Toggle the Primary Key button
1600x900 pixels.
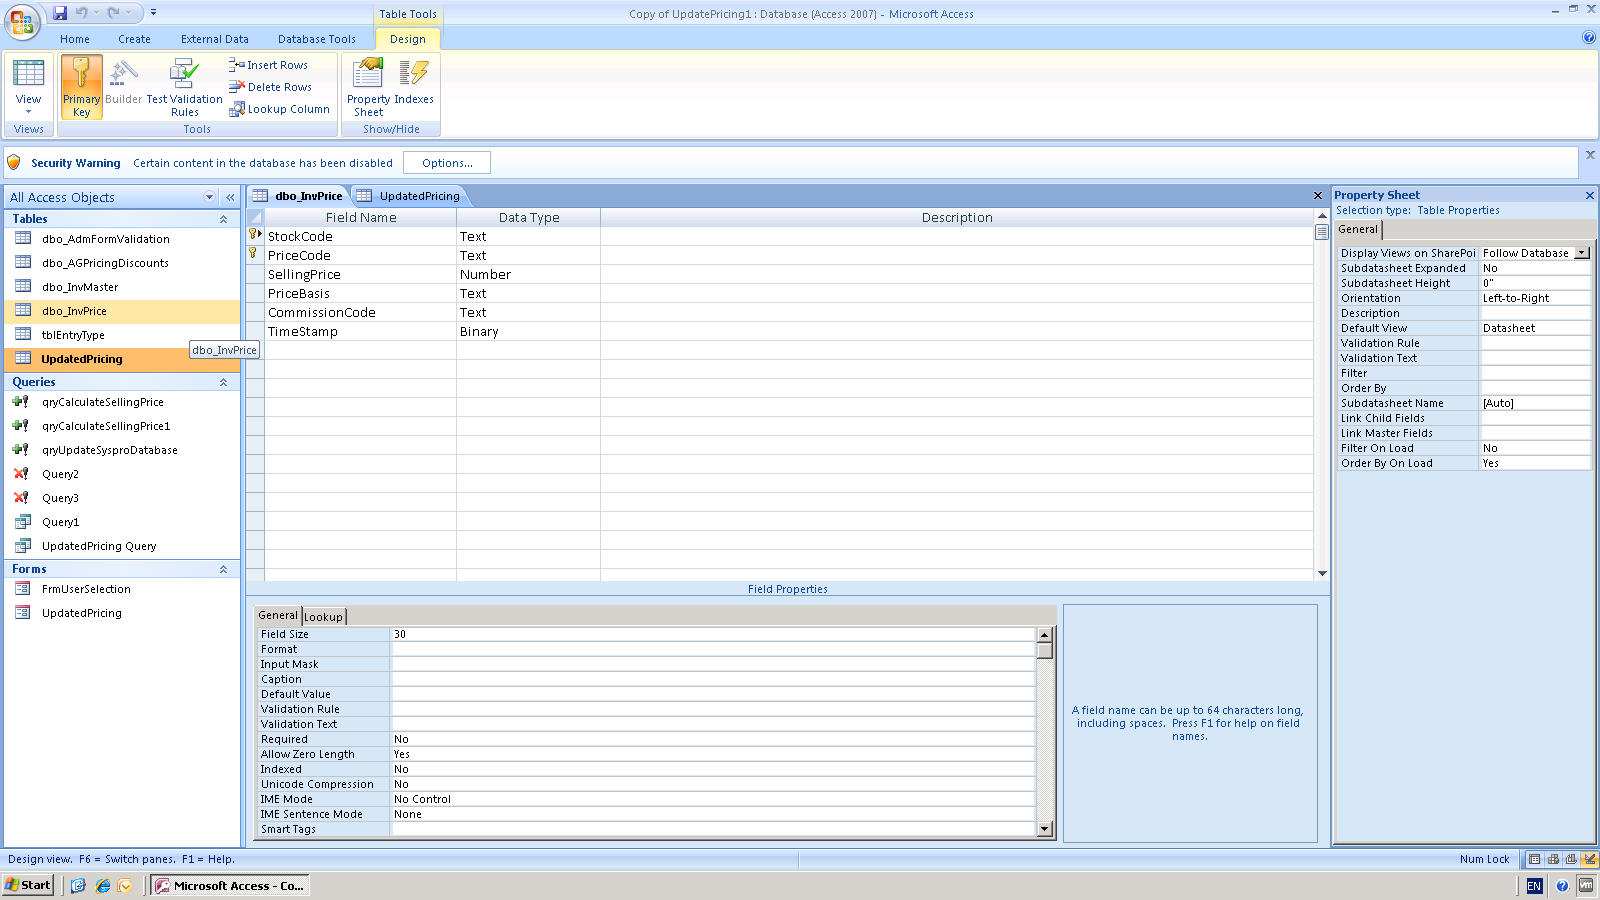point(81,88)
